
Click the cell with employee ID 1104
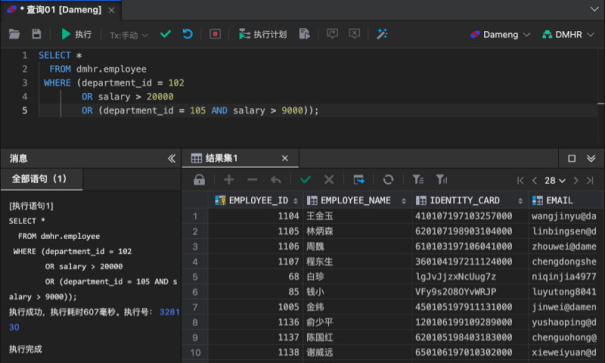click(256, 216)
